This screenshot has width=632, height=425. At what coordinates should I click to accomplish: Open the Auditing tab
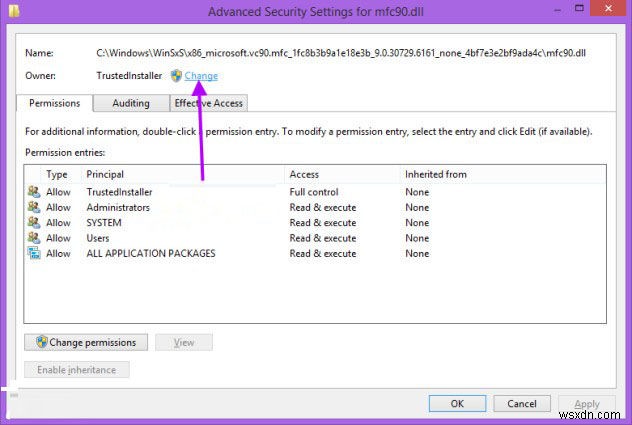131,103
